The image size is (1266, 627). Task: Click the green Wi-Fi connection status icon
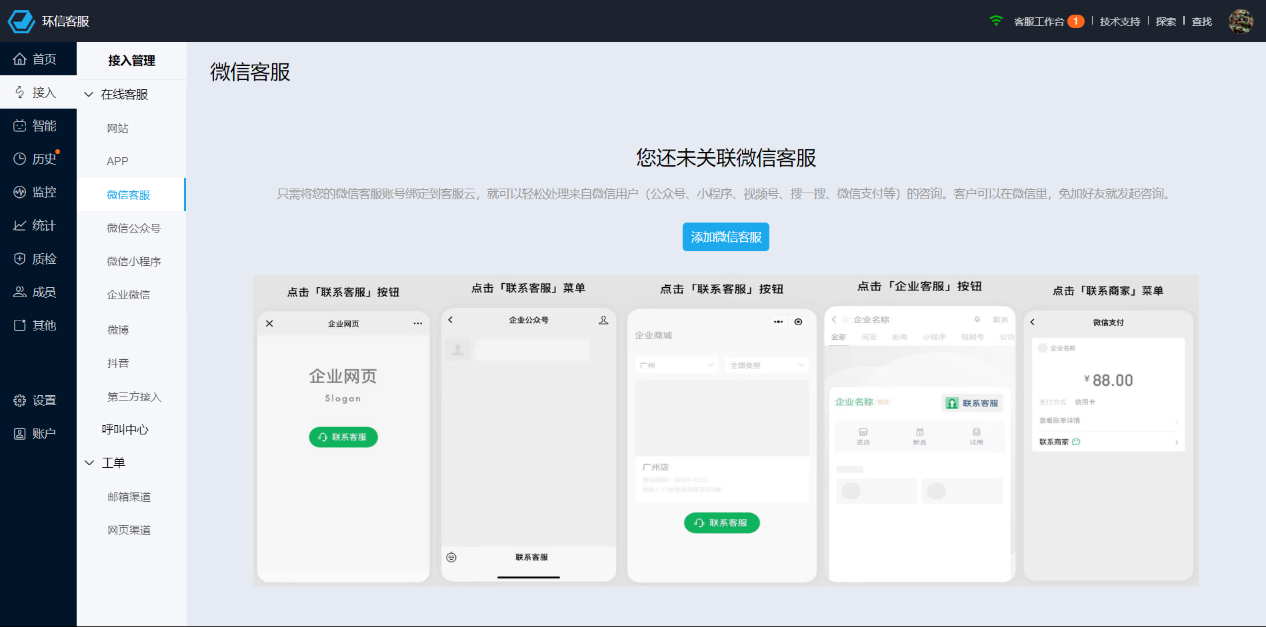995,21
